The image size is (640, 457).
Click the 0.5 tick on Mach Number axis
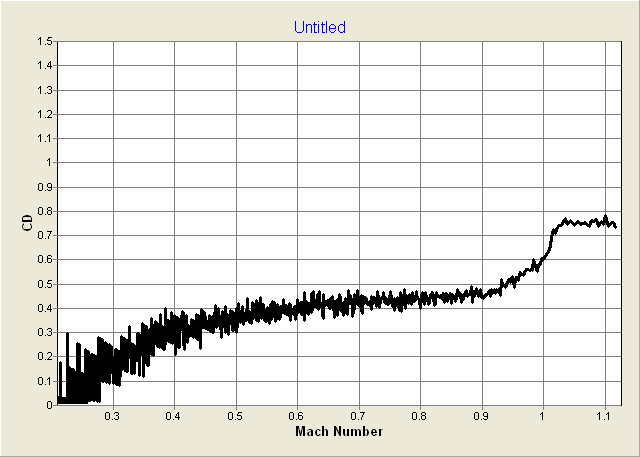(235, 415)
